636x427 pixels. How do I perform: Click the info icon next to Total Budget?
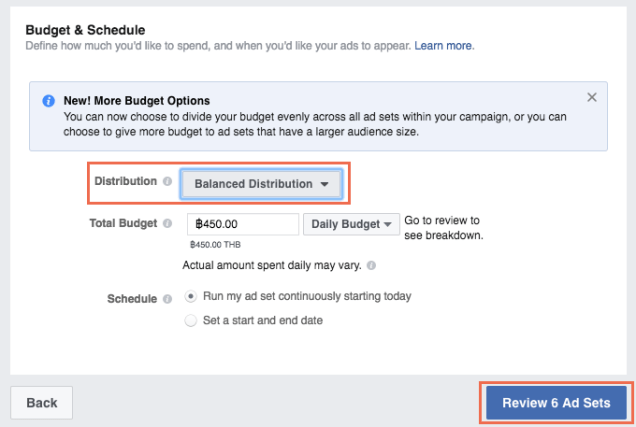(168, 223)
